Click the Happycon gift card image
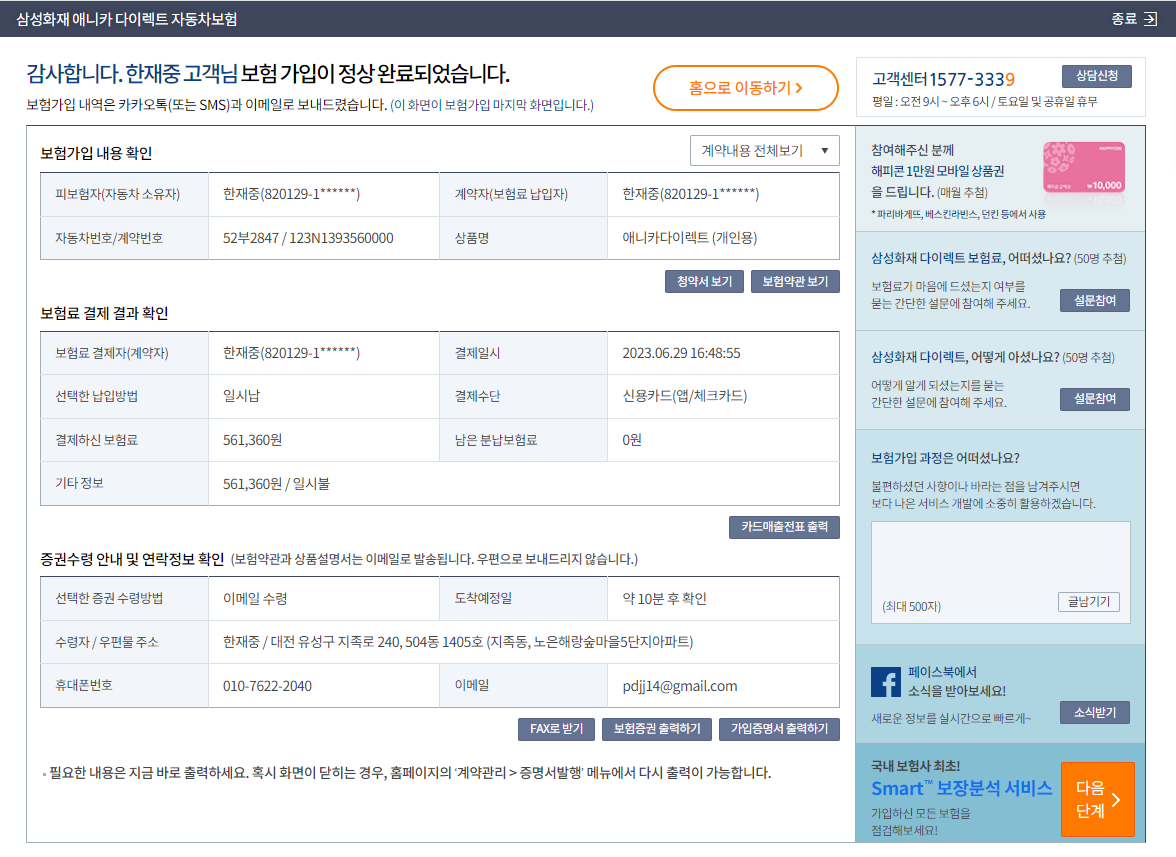 point(1083,168)
